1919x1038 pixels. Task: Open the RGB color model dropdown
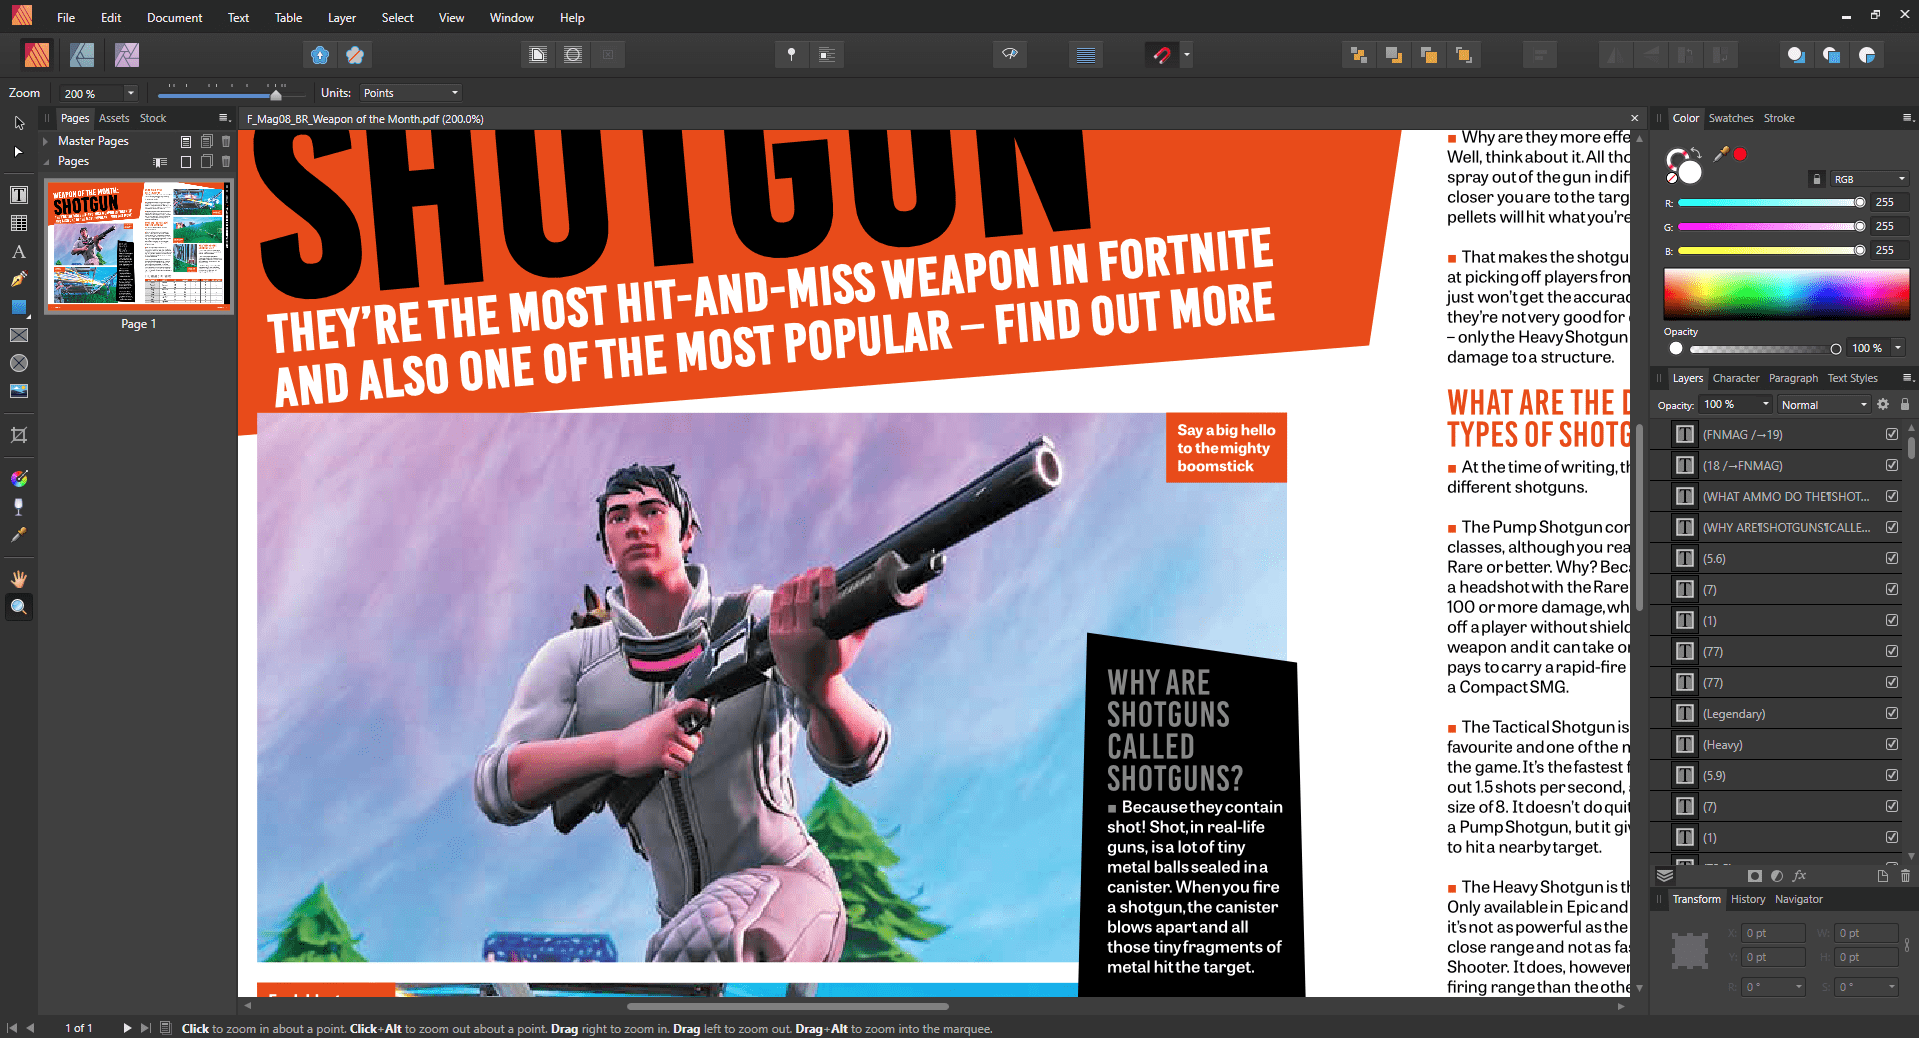click(x=1870, y=179)
